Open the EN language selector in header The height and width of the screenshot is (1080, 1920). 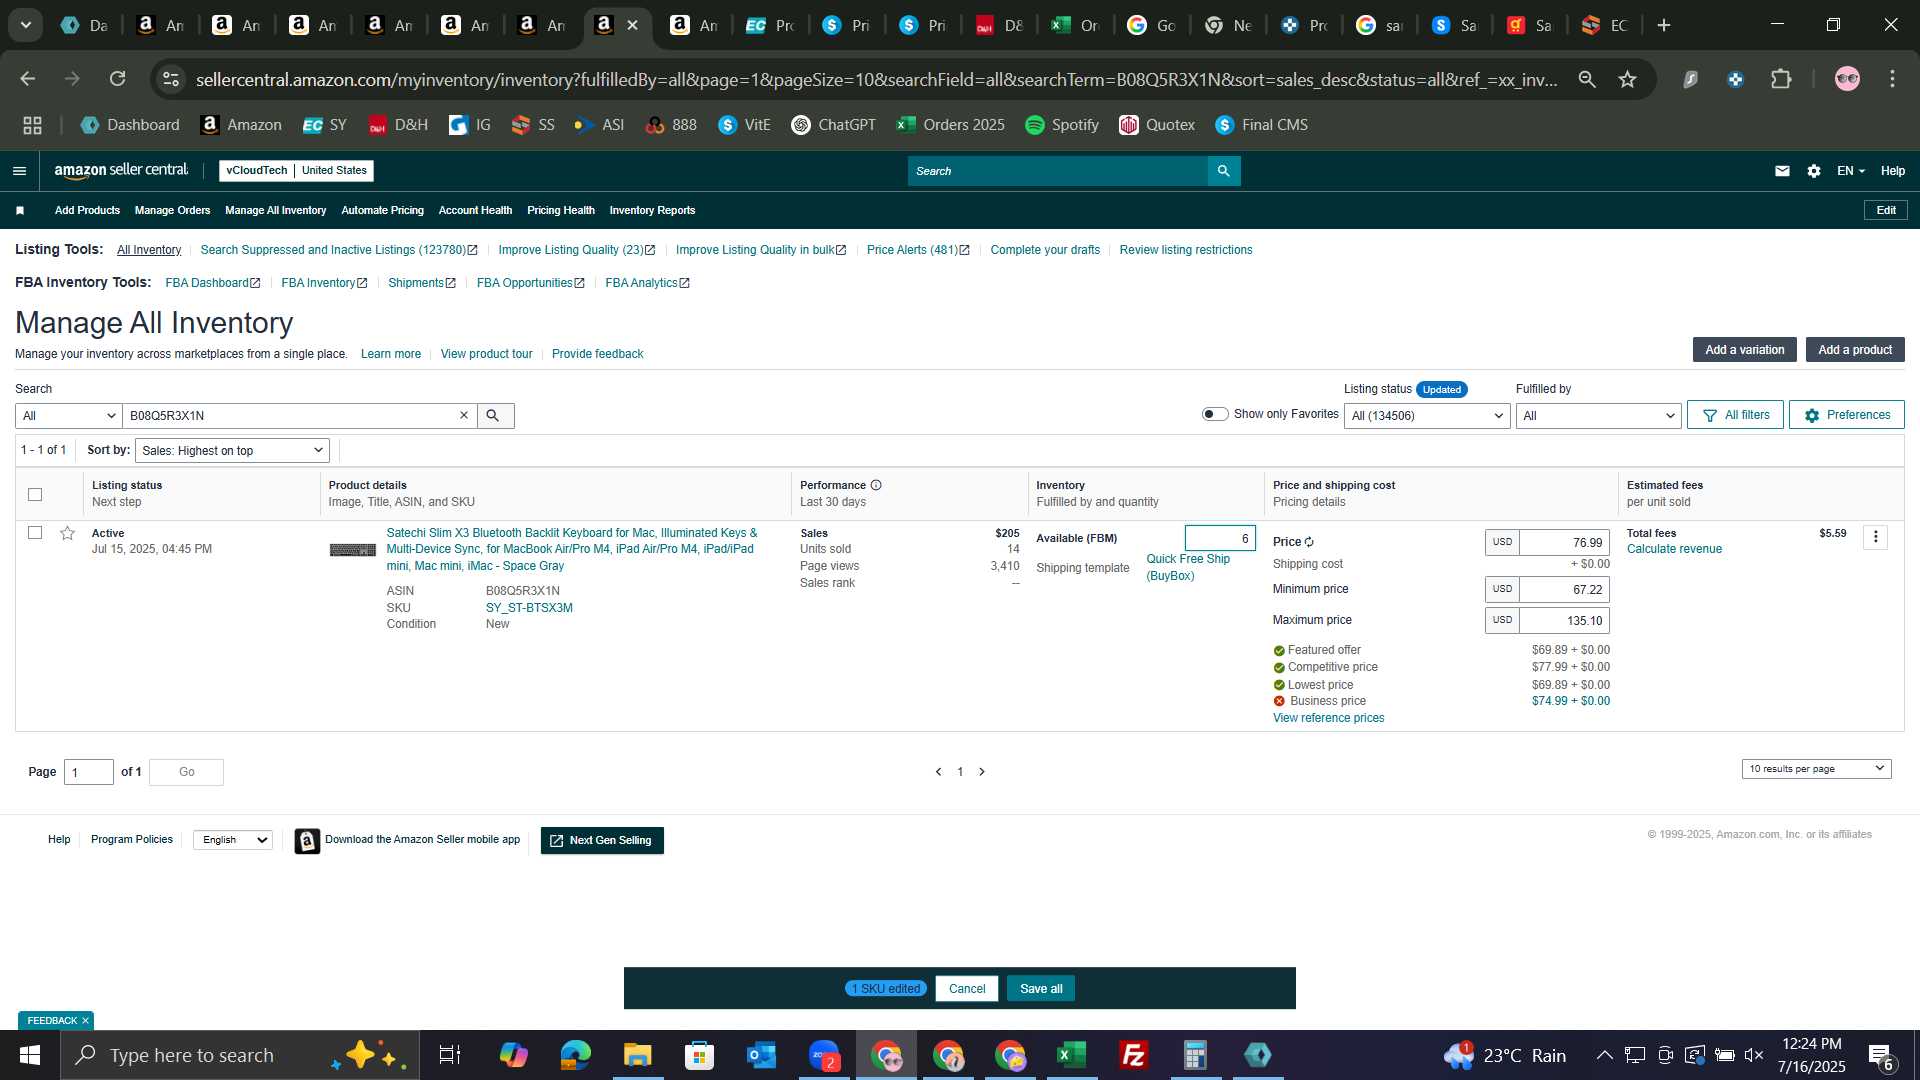(1850, 171)
